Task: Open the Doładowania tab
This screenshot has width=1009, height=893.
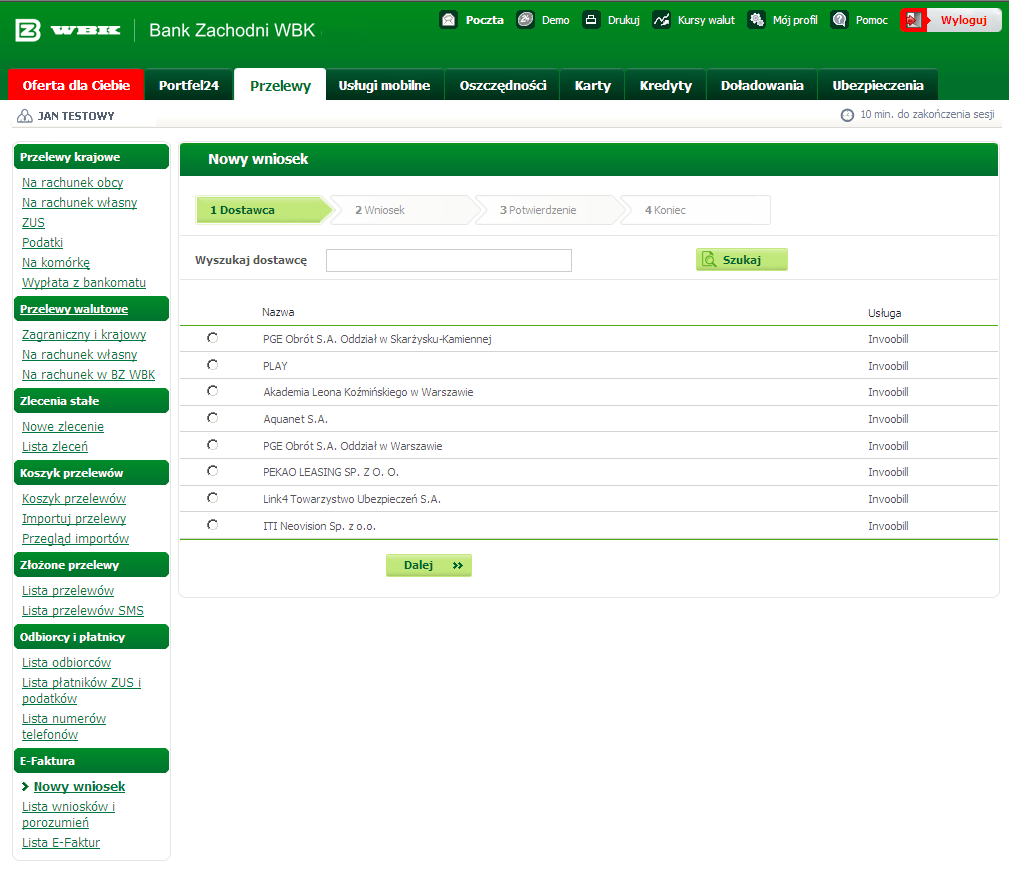Action: [x=762, y=85]
